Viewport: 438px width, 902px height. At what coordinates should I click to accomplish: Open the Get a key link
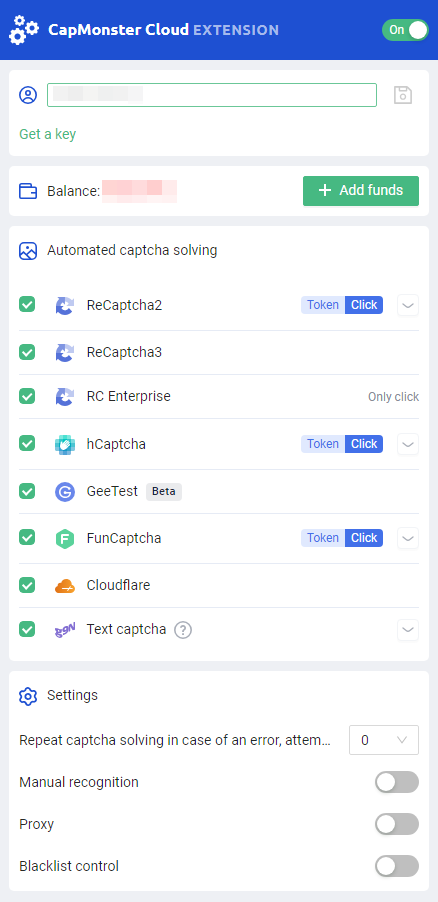coord(48,134)
